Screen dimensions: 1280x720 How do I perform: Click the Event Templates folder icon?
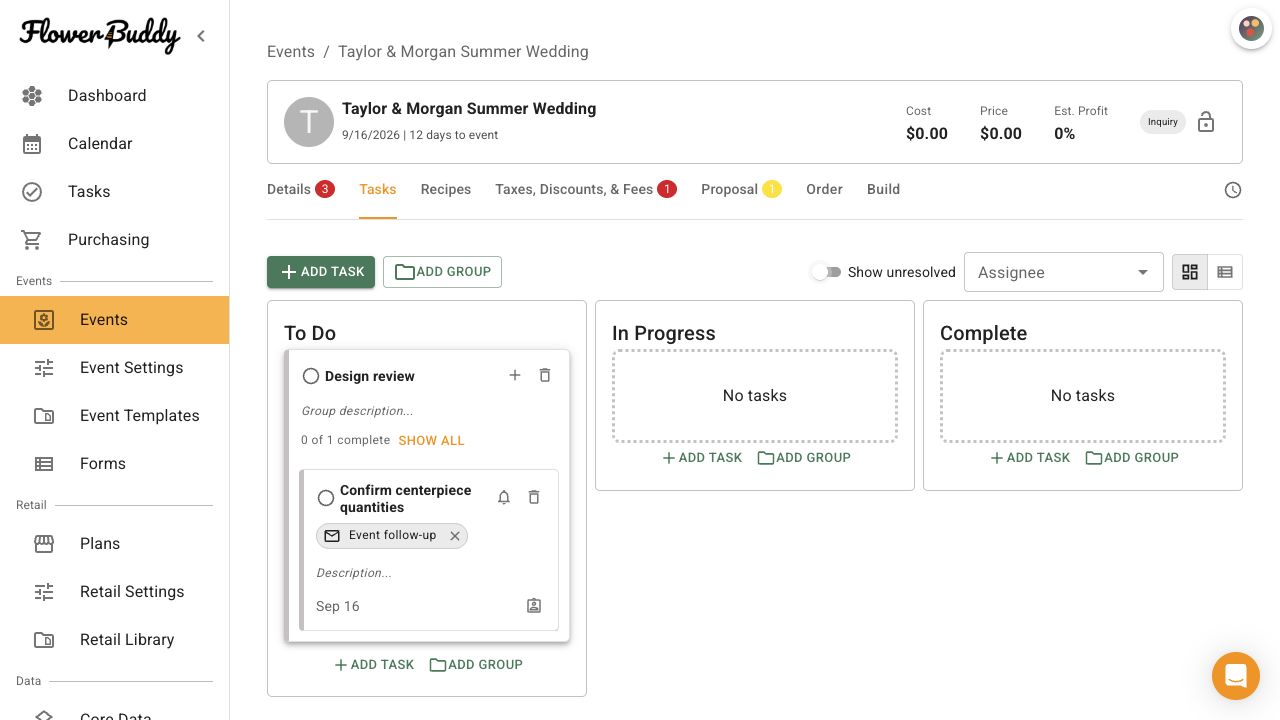click(44, 416)
